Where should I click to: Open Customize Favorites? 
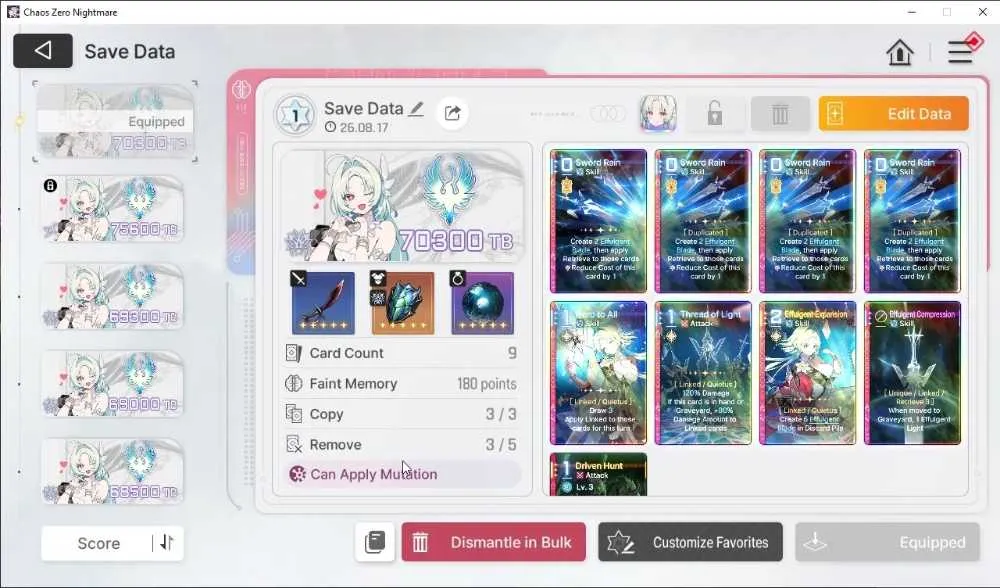click(x=690, y=542)
